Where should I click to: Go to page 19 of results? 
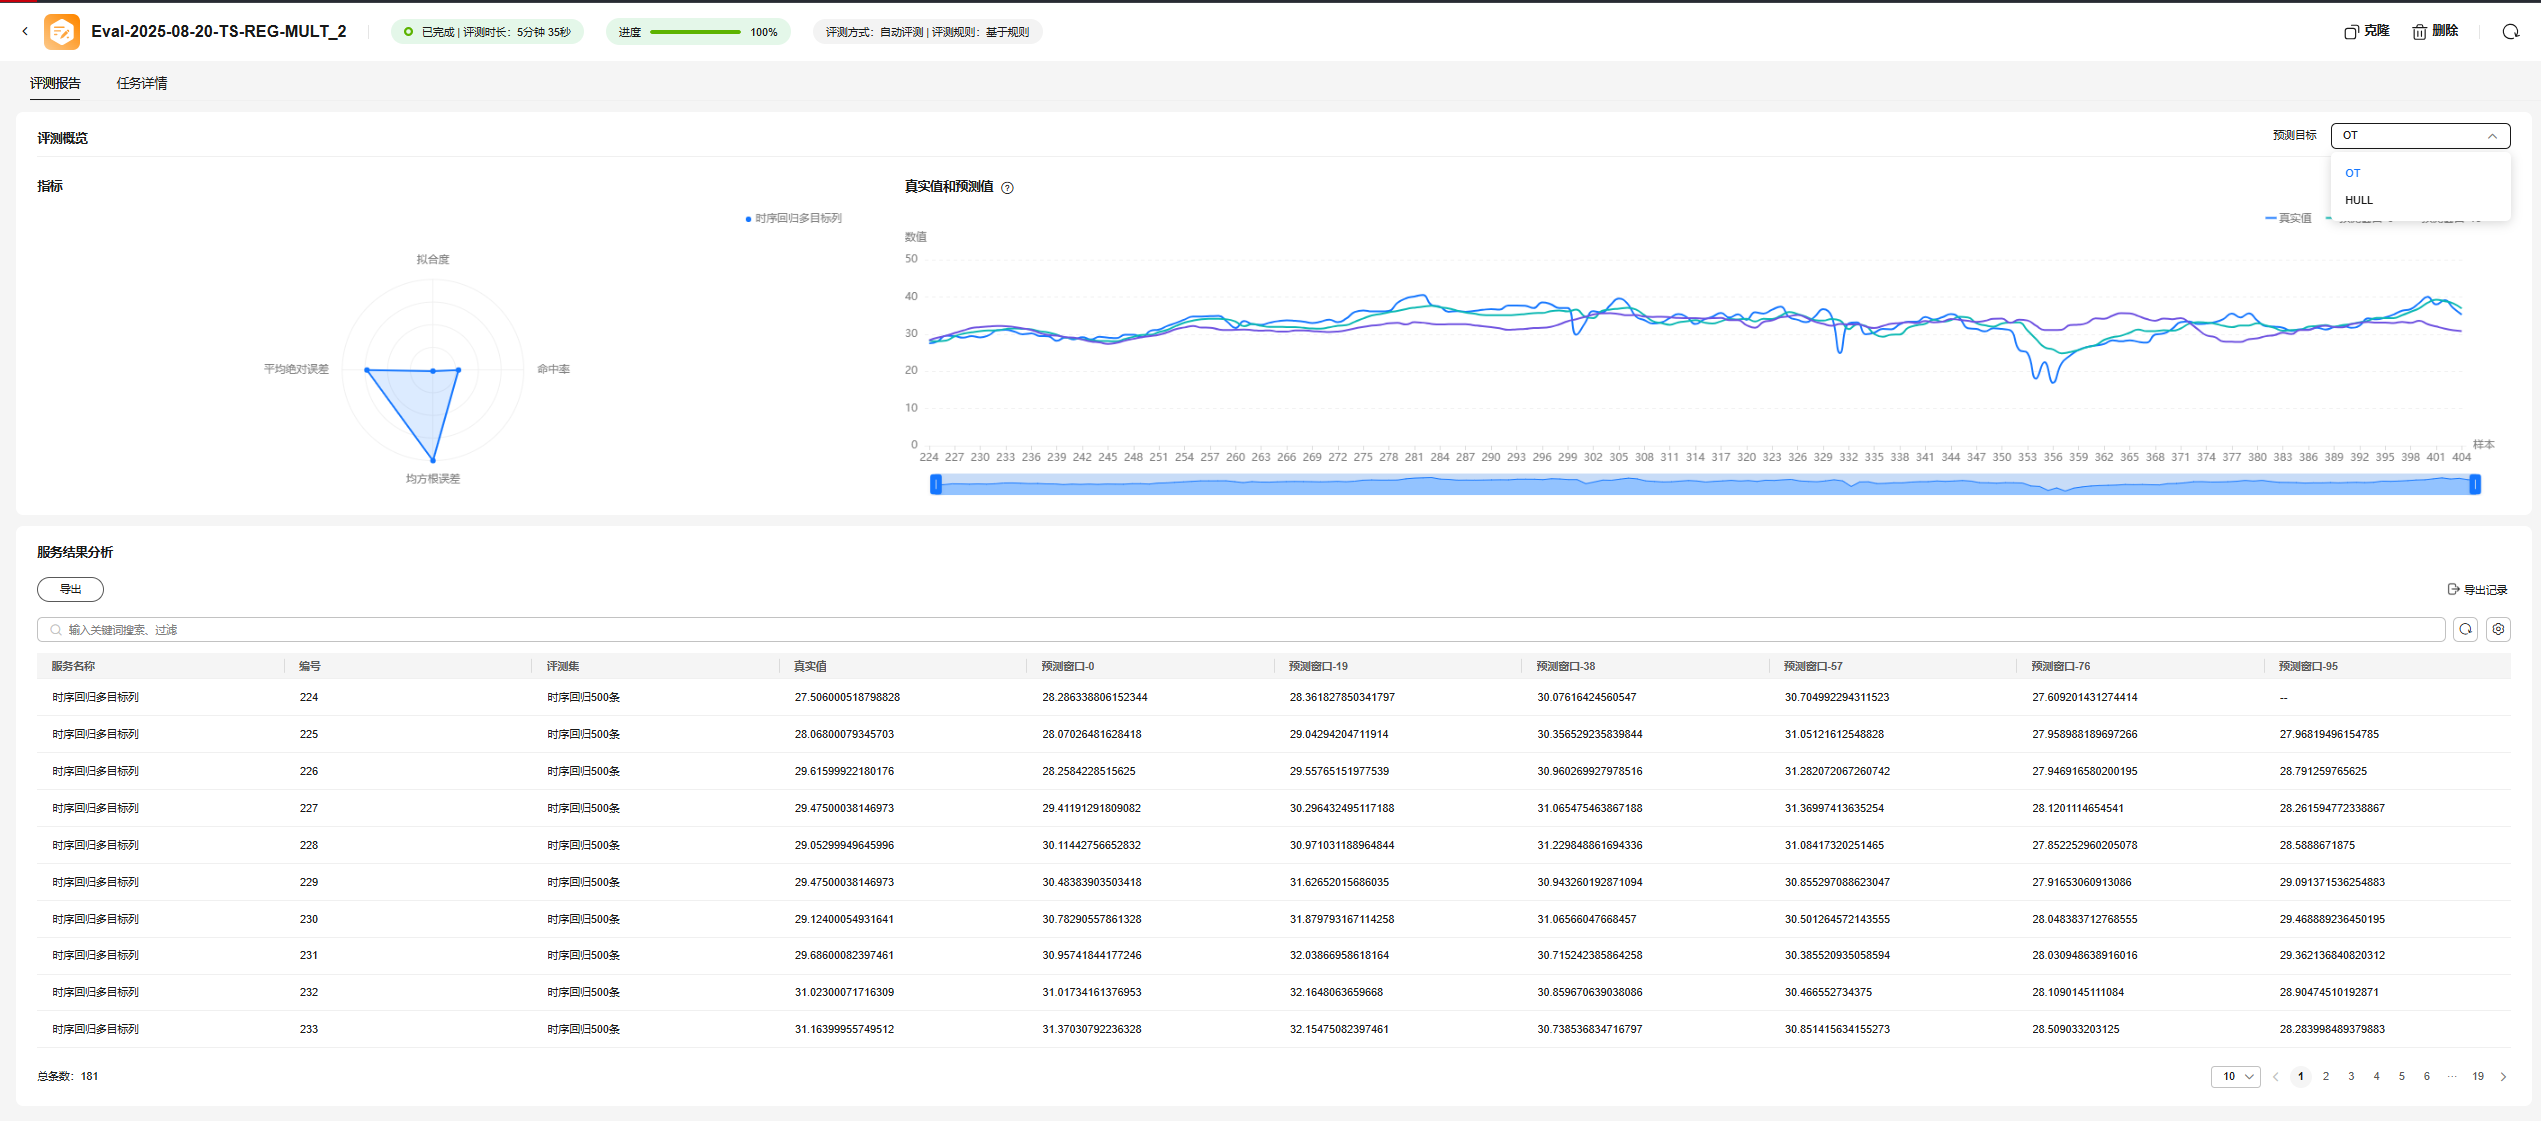(x=2477, y=1077)
